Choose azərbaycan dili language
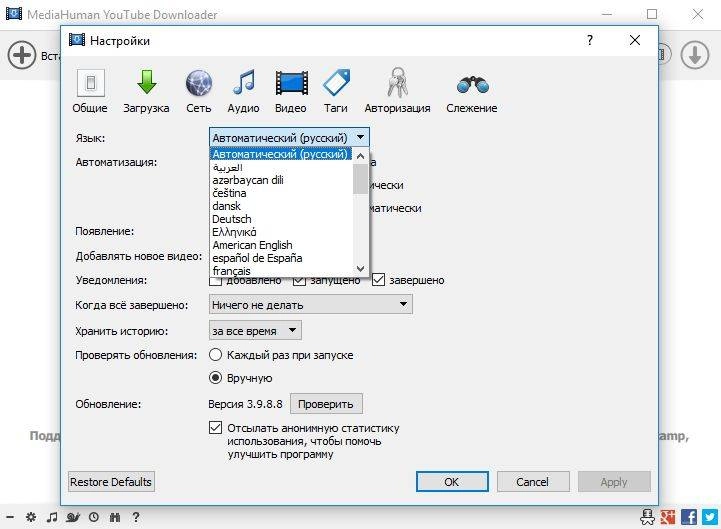The height and width of the screenshot is (529, 721). [280, 180]
